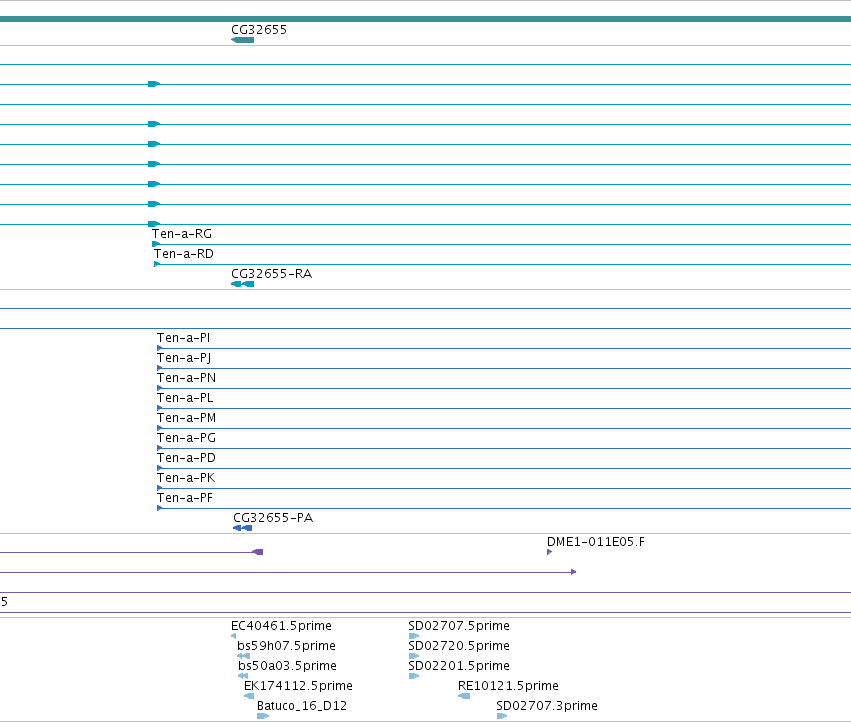Click the Batuco_16_D12 arrow glyph
This screenshot has width=851, height=722.
pos(263,716)
